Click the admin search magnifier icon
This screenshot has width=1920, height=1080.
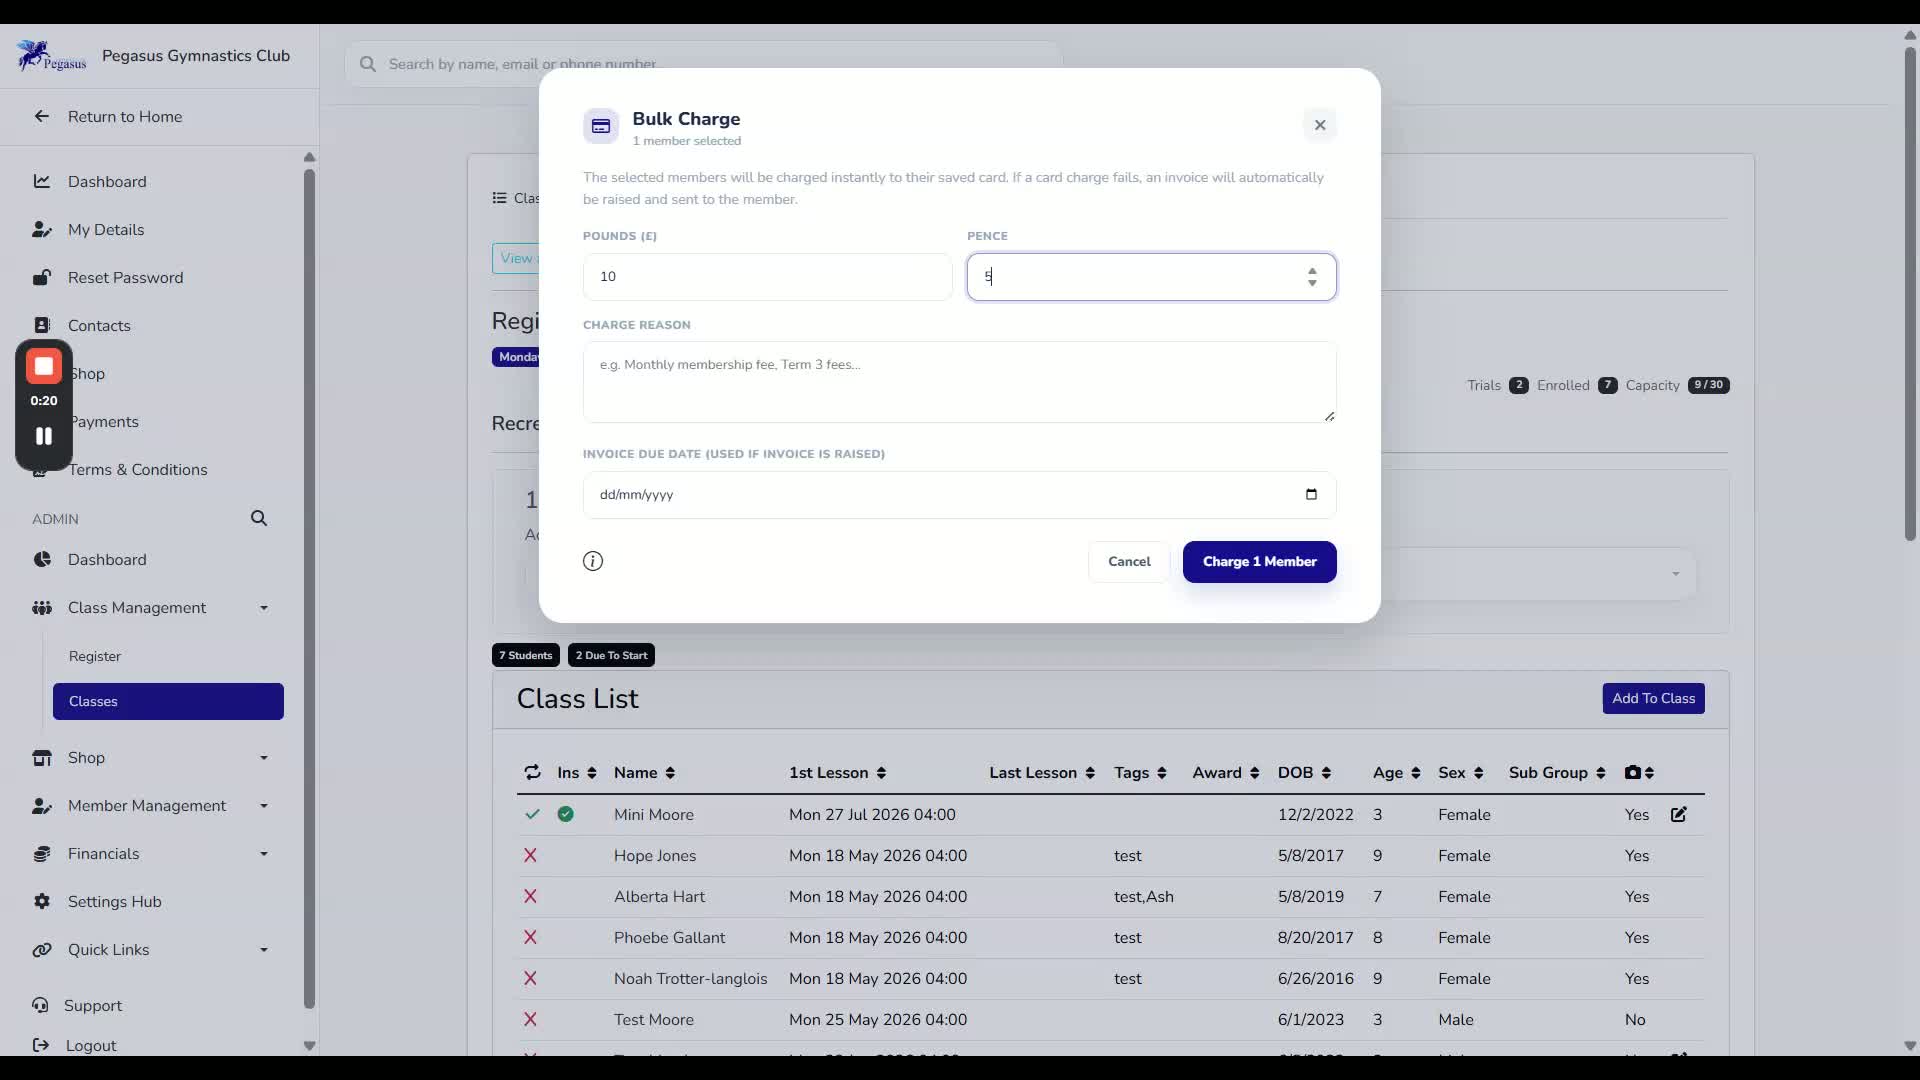click(x=259, y=518)
